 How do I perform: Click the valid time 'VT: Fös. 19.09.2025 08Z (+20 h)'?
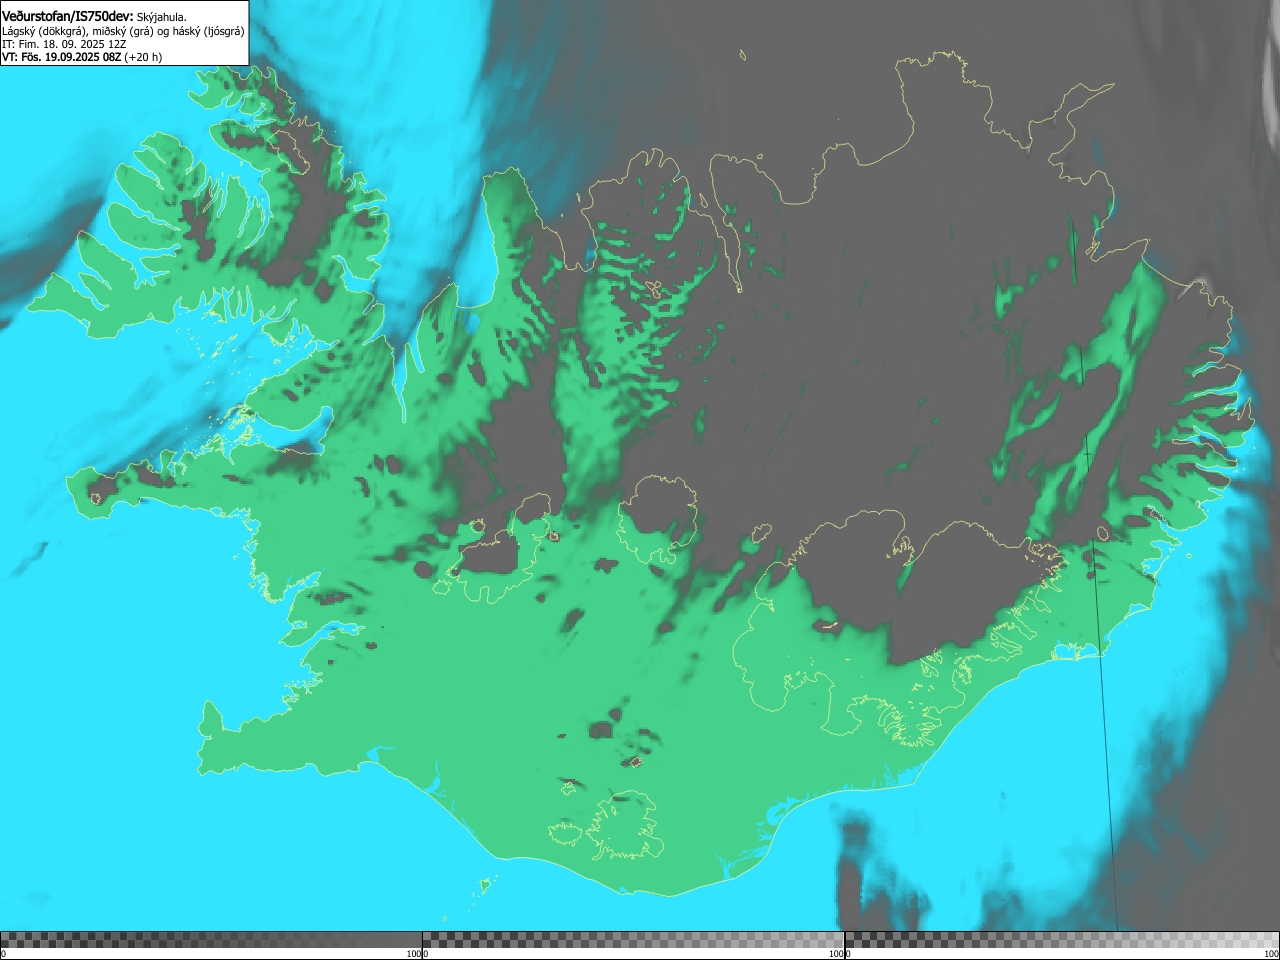(82, 57)
